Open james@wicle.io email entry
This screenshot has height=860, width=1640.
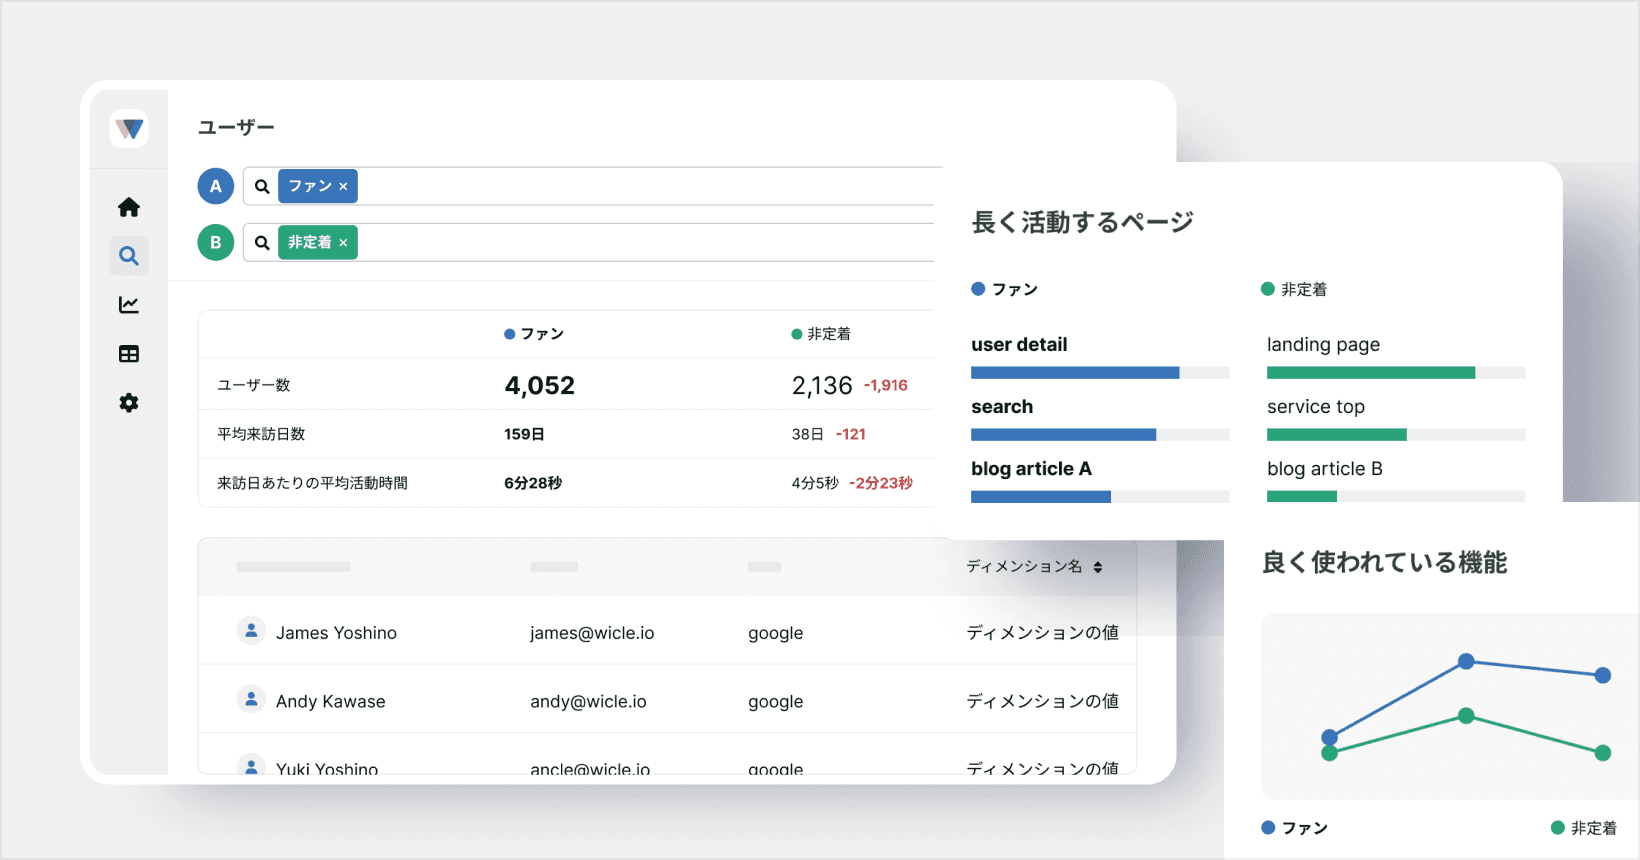[592, 633]
